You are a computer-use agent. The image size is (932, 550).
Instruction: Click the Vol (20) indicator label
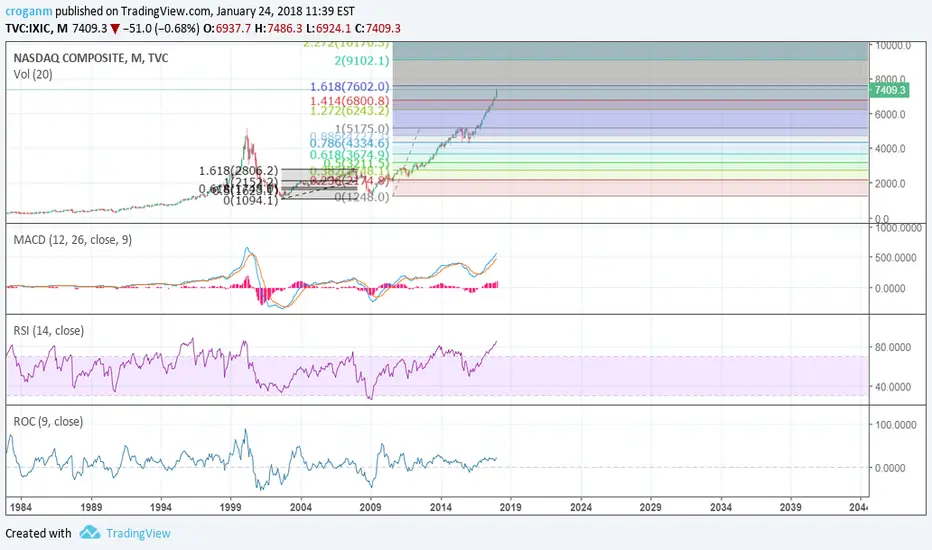[33, 74]
